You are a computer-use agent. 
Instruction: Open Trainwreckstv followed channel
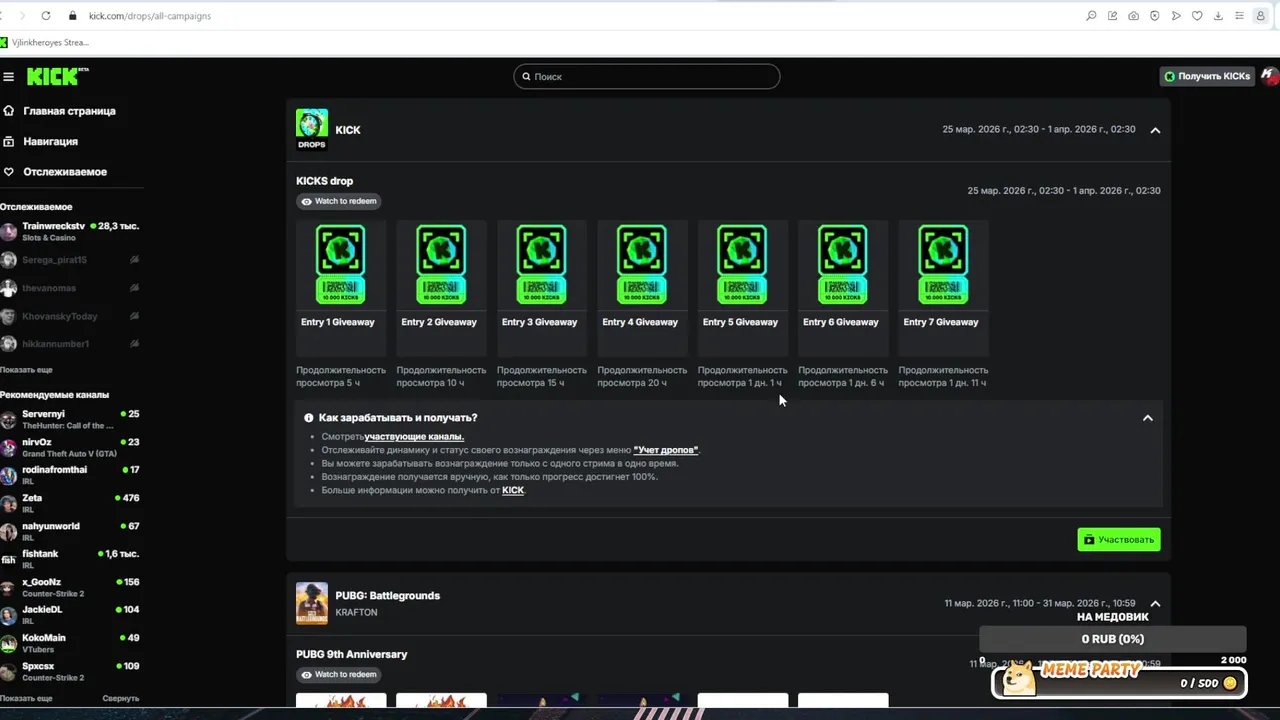[x=70, y=231]
